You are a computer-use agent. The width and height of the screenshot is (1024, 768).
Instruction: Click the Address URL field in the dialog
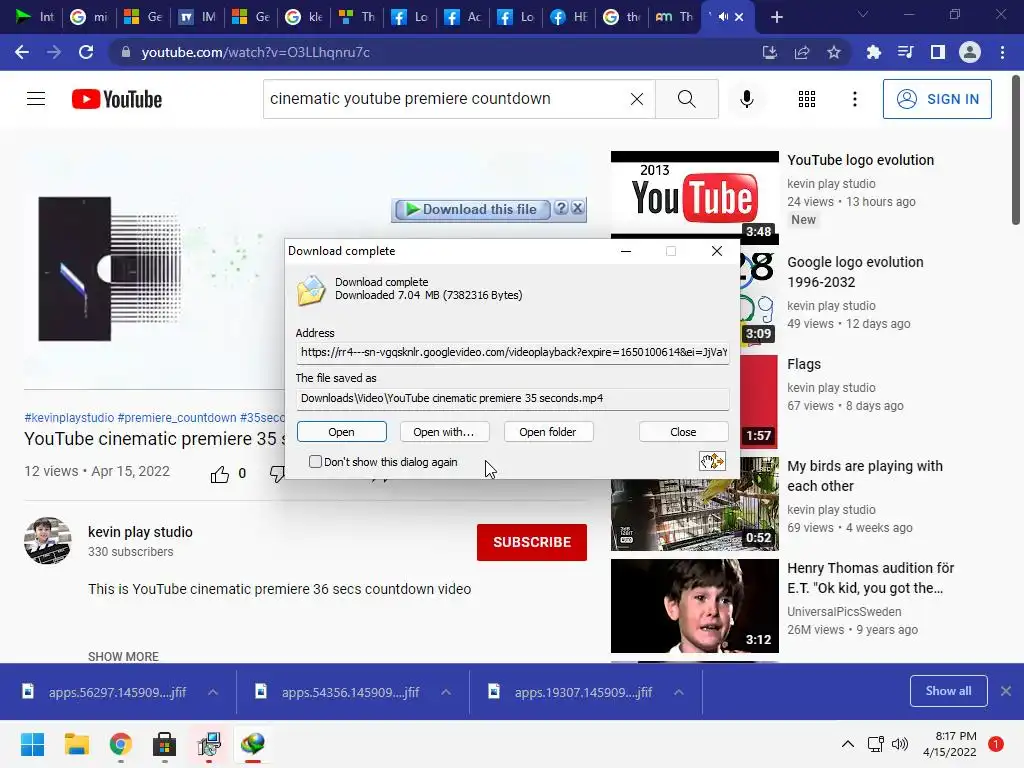coord(513,352)
